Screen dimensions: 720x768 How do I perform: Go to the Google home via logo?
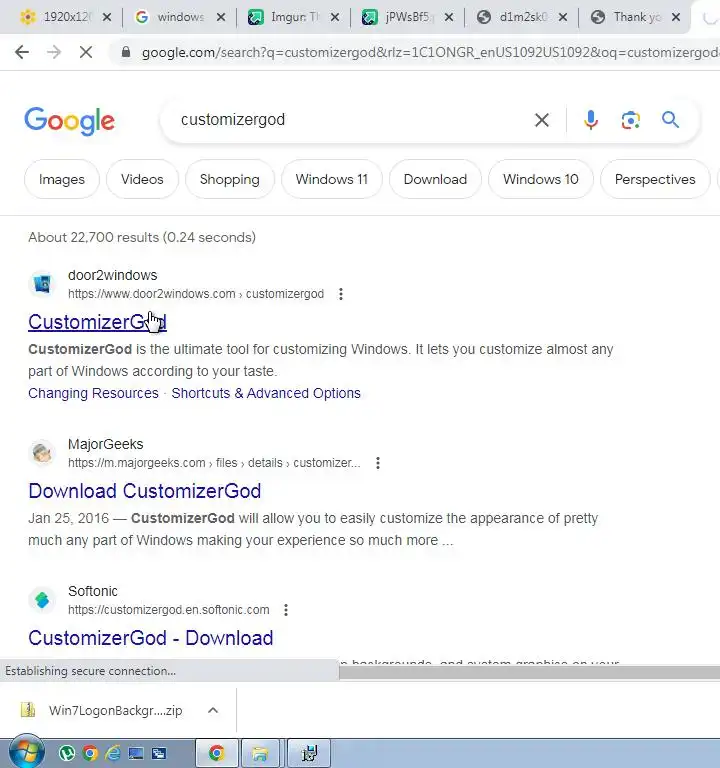pos(70,120)
